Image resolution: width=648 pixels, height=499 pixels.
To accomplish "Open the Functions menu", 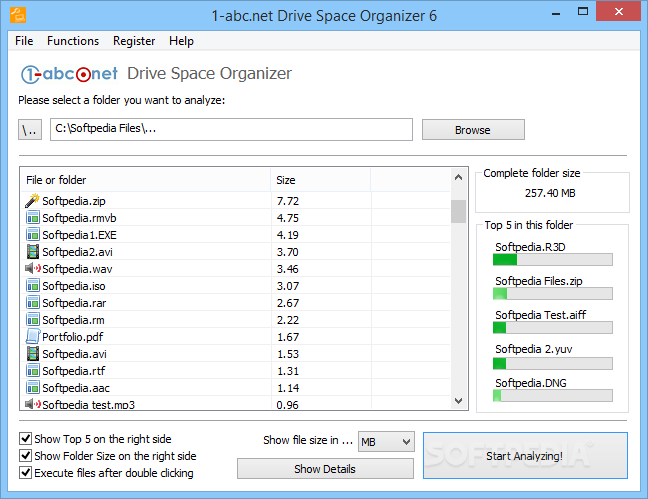I will pos(73,41).
